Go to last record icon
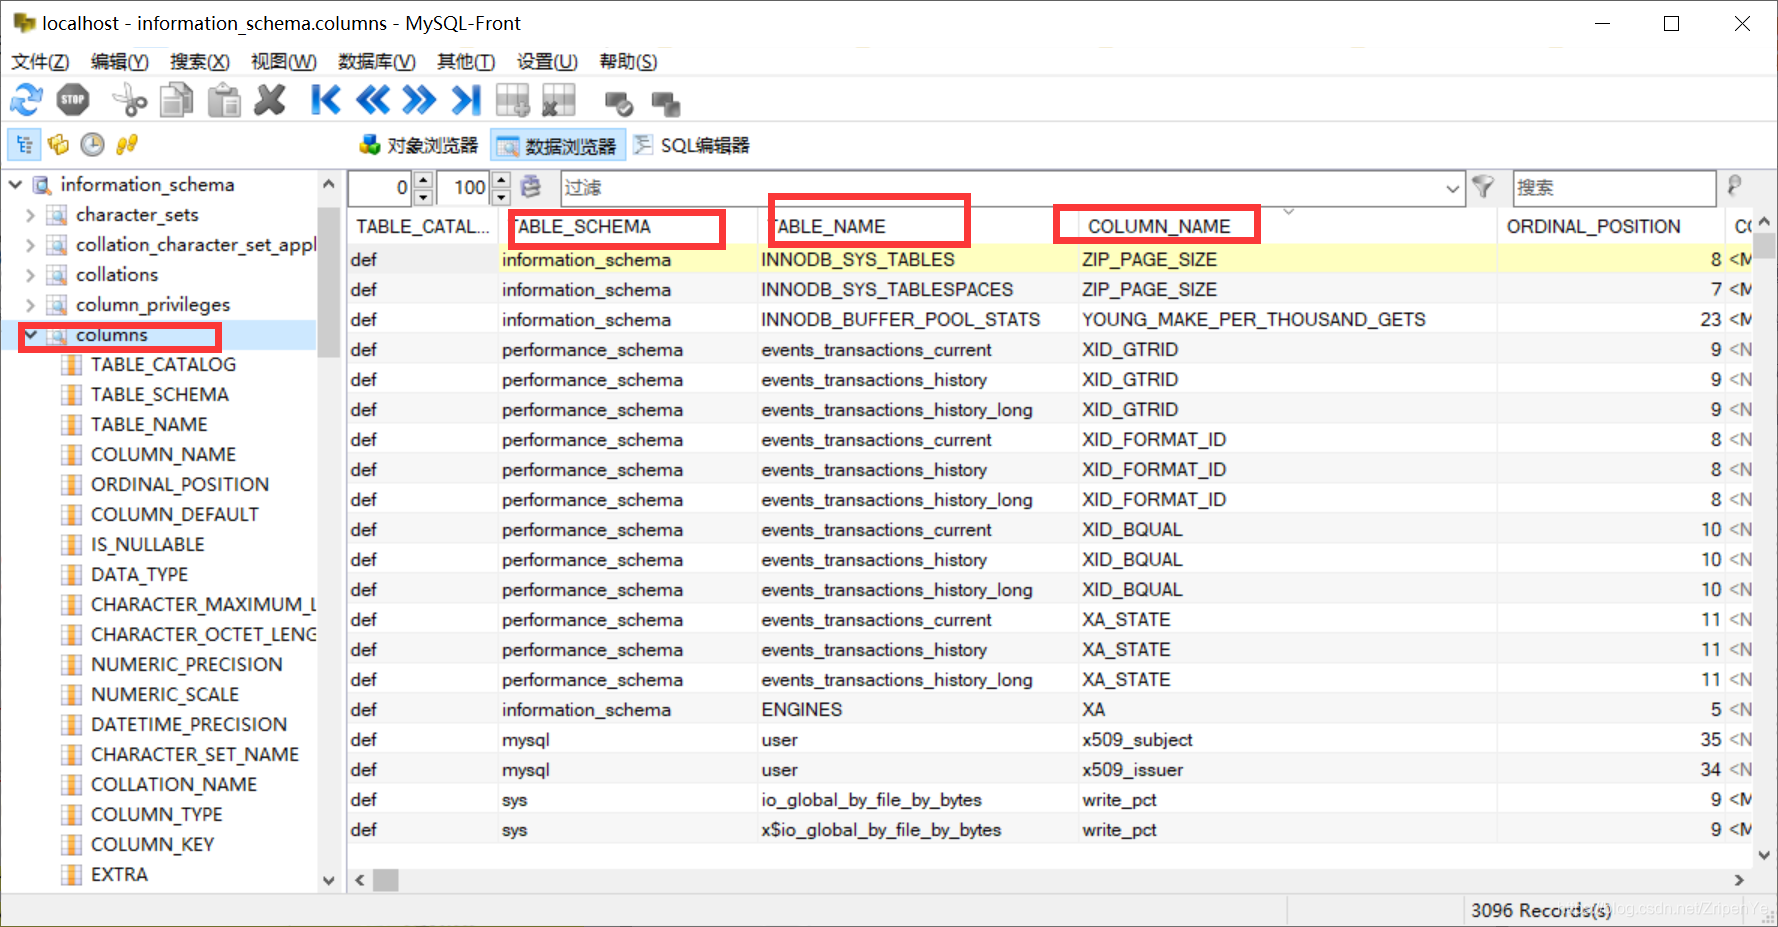 [466, 100]
